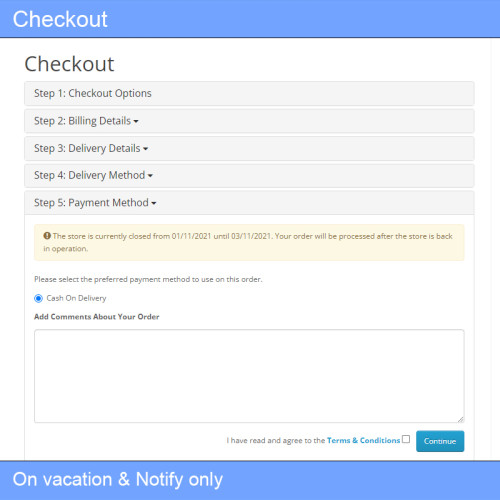Click inside the order comments text area
This screenshot has width=500, height=500.
[x=249, y=376]
